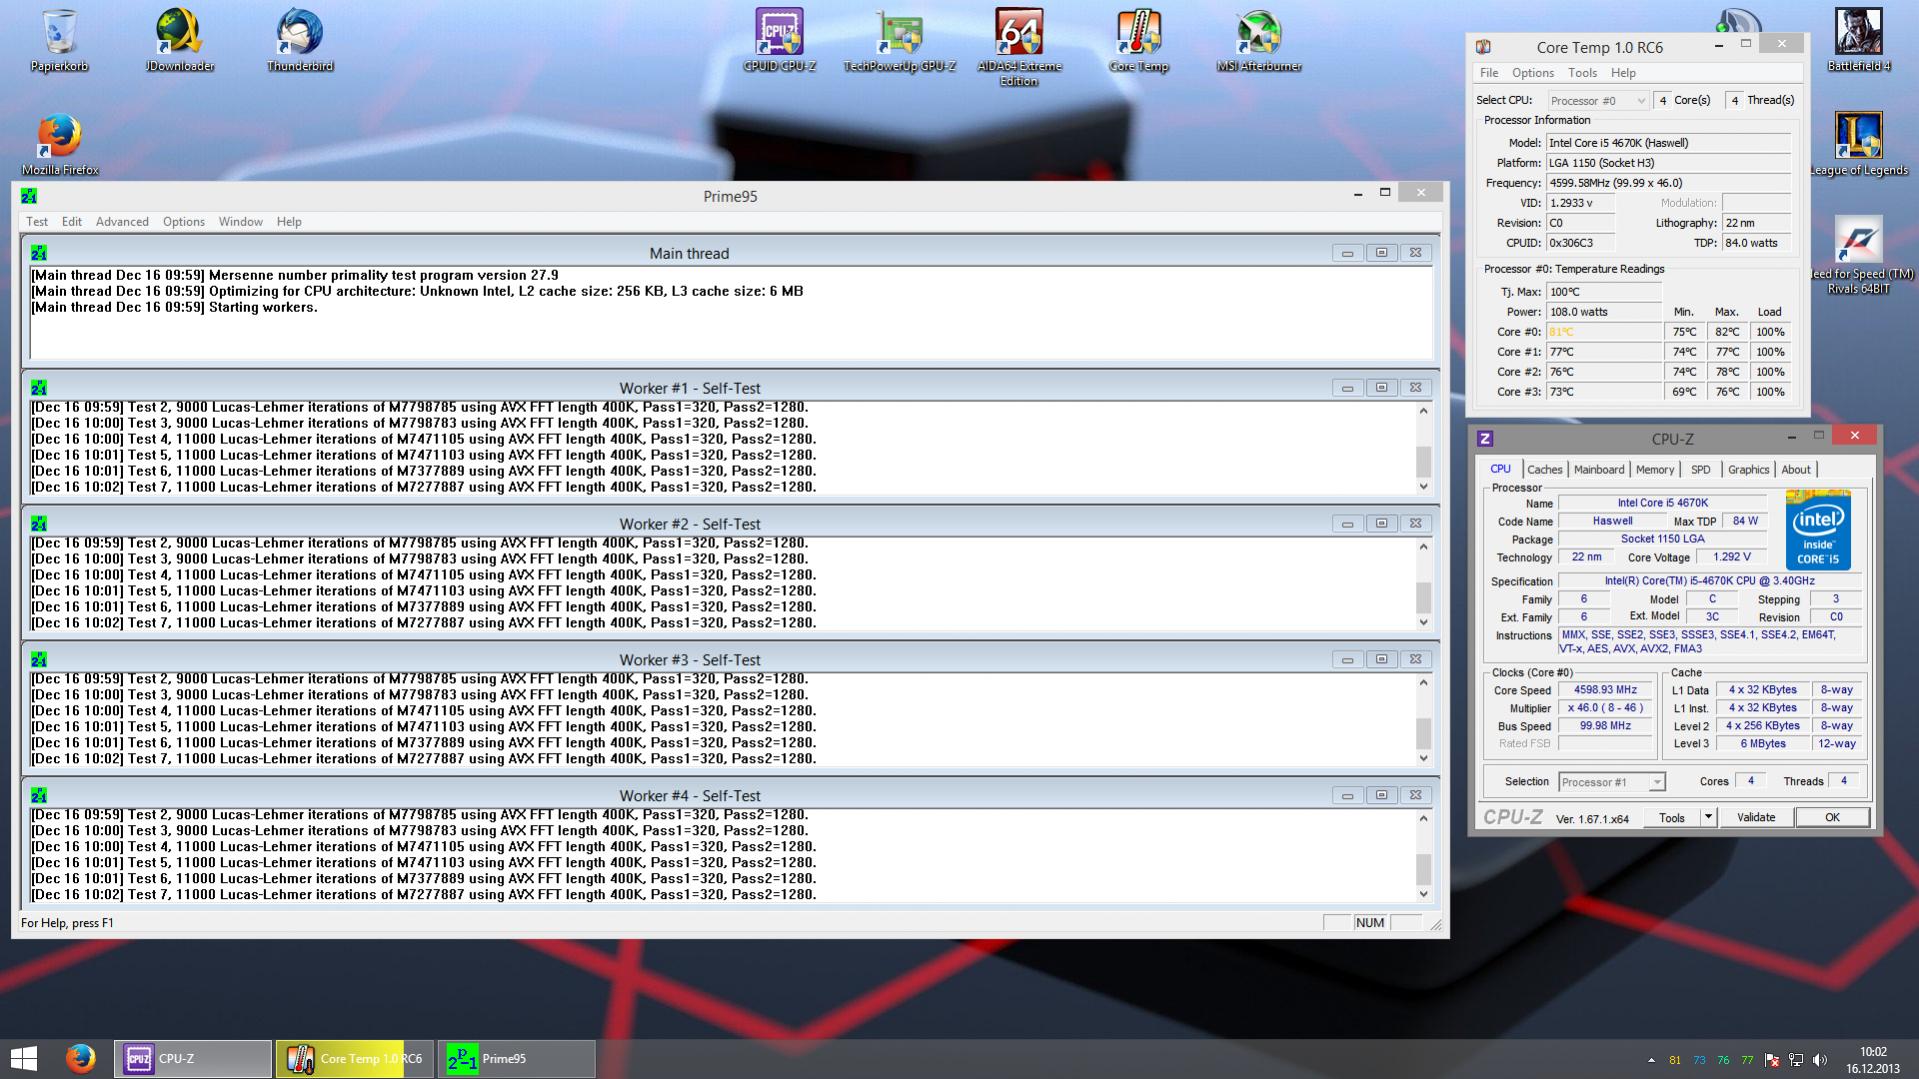1919x1079 pixels.
Task: Expand CPU-Z Tools dropdown arrow
Action: (1708, 818)
